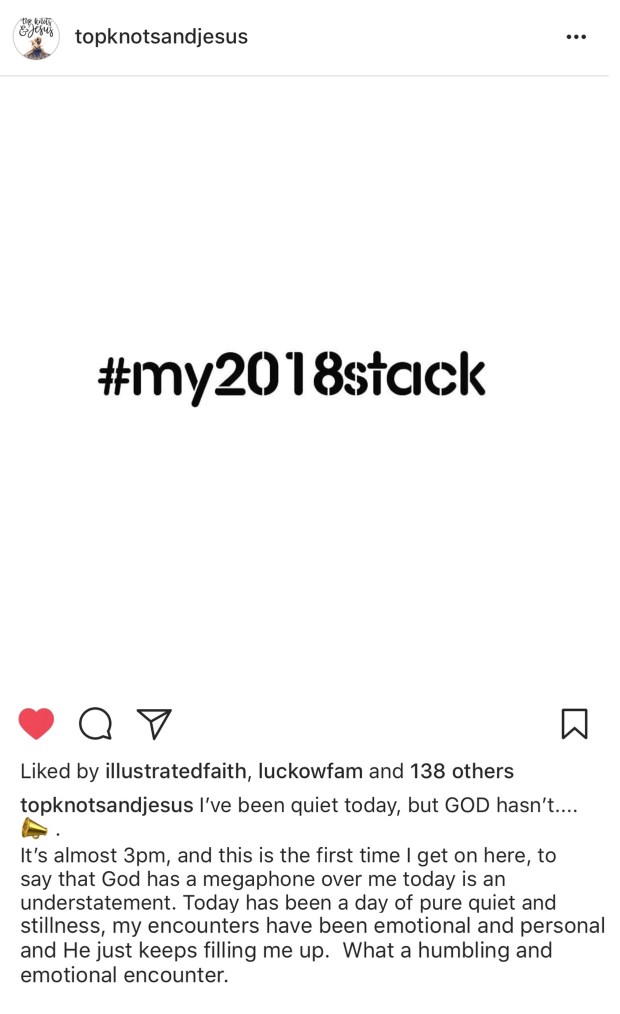Tap the bold topknotsandjesus name in caption

point(107,805)
